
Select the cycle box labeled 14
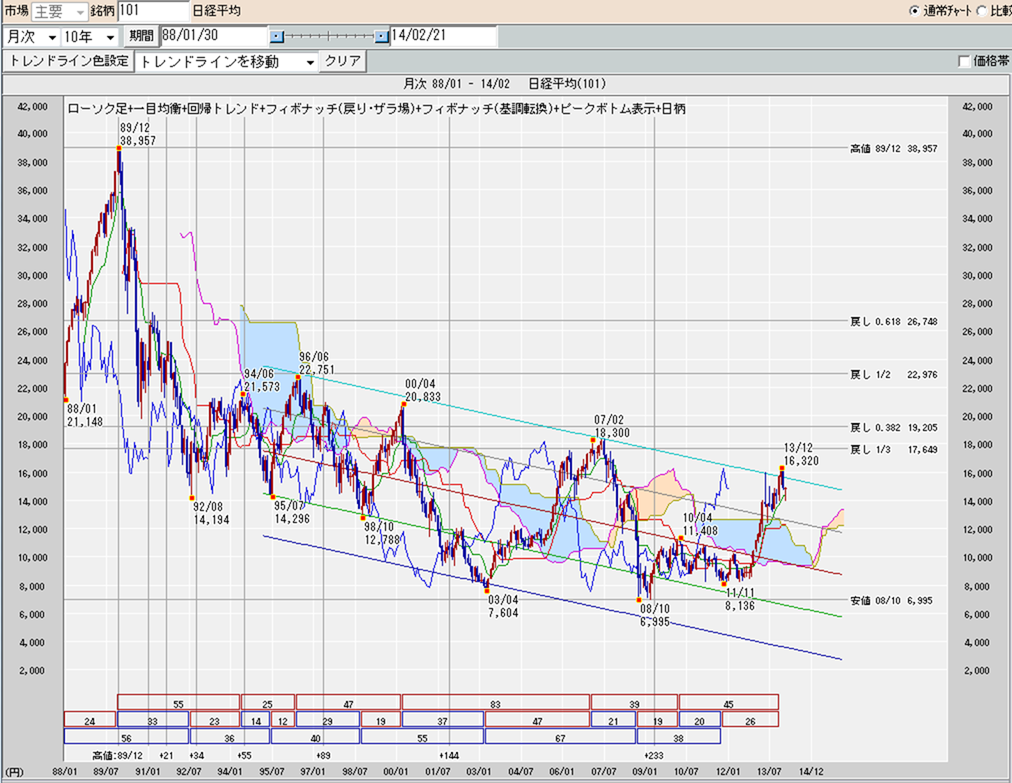click(256, 719)
